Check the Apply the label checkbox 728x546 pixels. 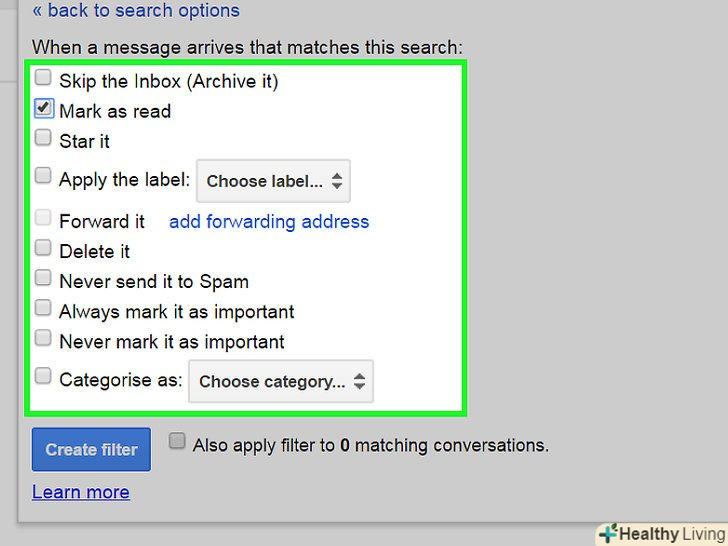(43, 176)
